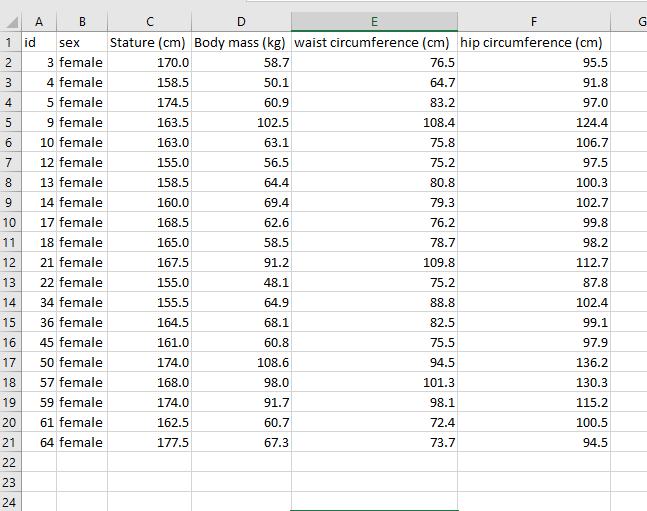
Task: Select waist circumference cell 73.7
Action: pyautogui.click(x=374, y=442)
